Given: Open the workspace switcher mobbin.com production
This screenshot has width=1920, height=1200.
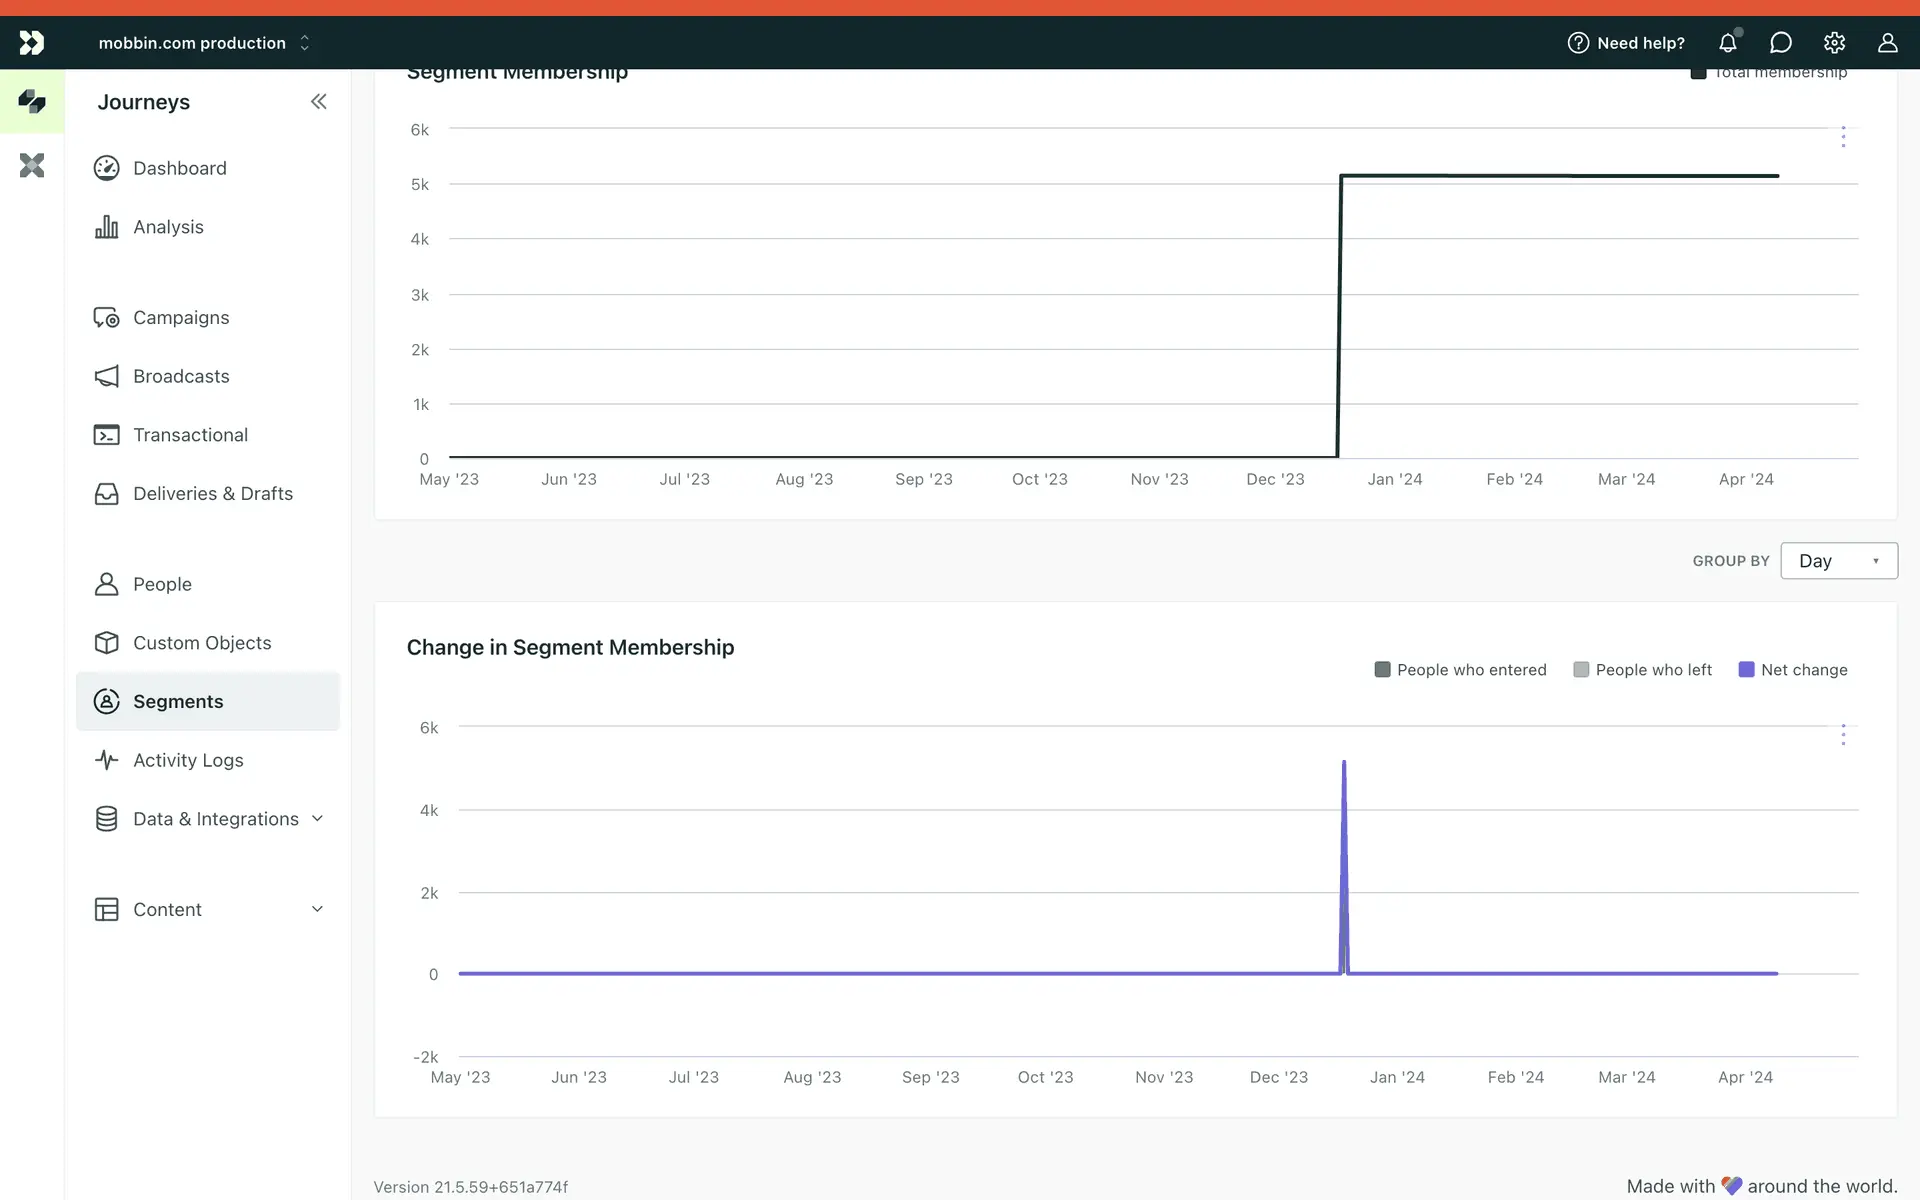Looking at the screenshot, I should pos(204,43).
